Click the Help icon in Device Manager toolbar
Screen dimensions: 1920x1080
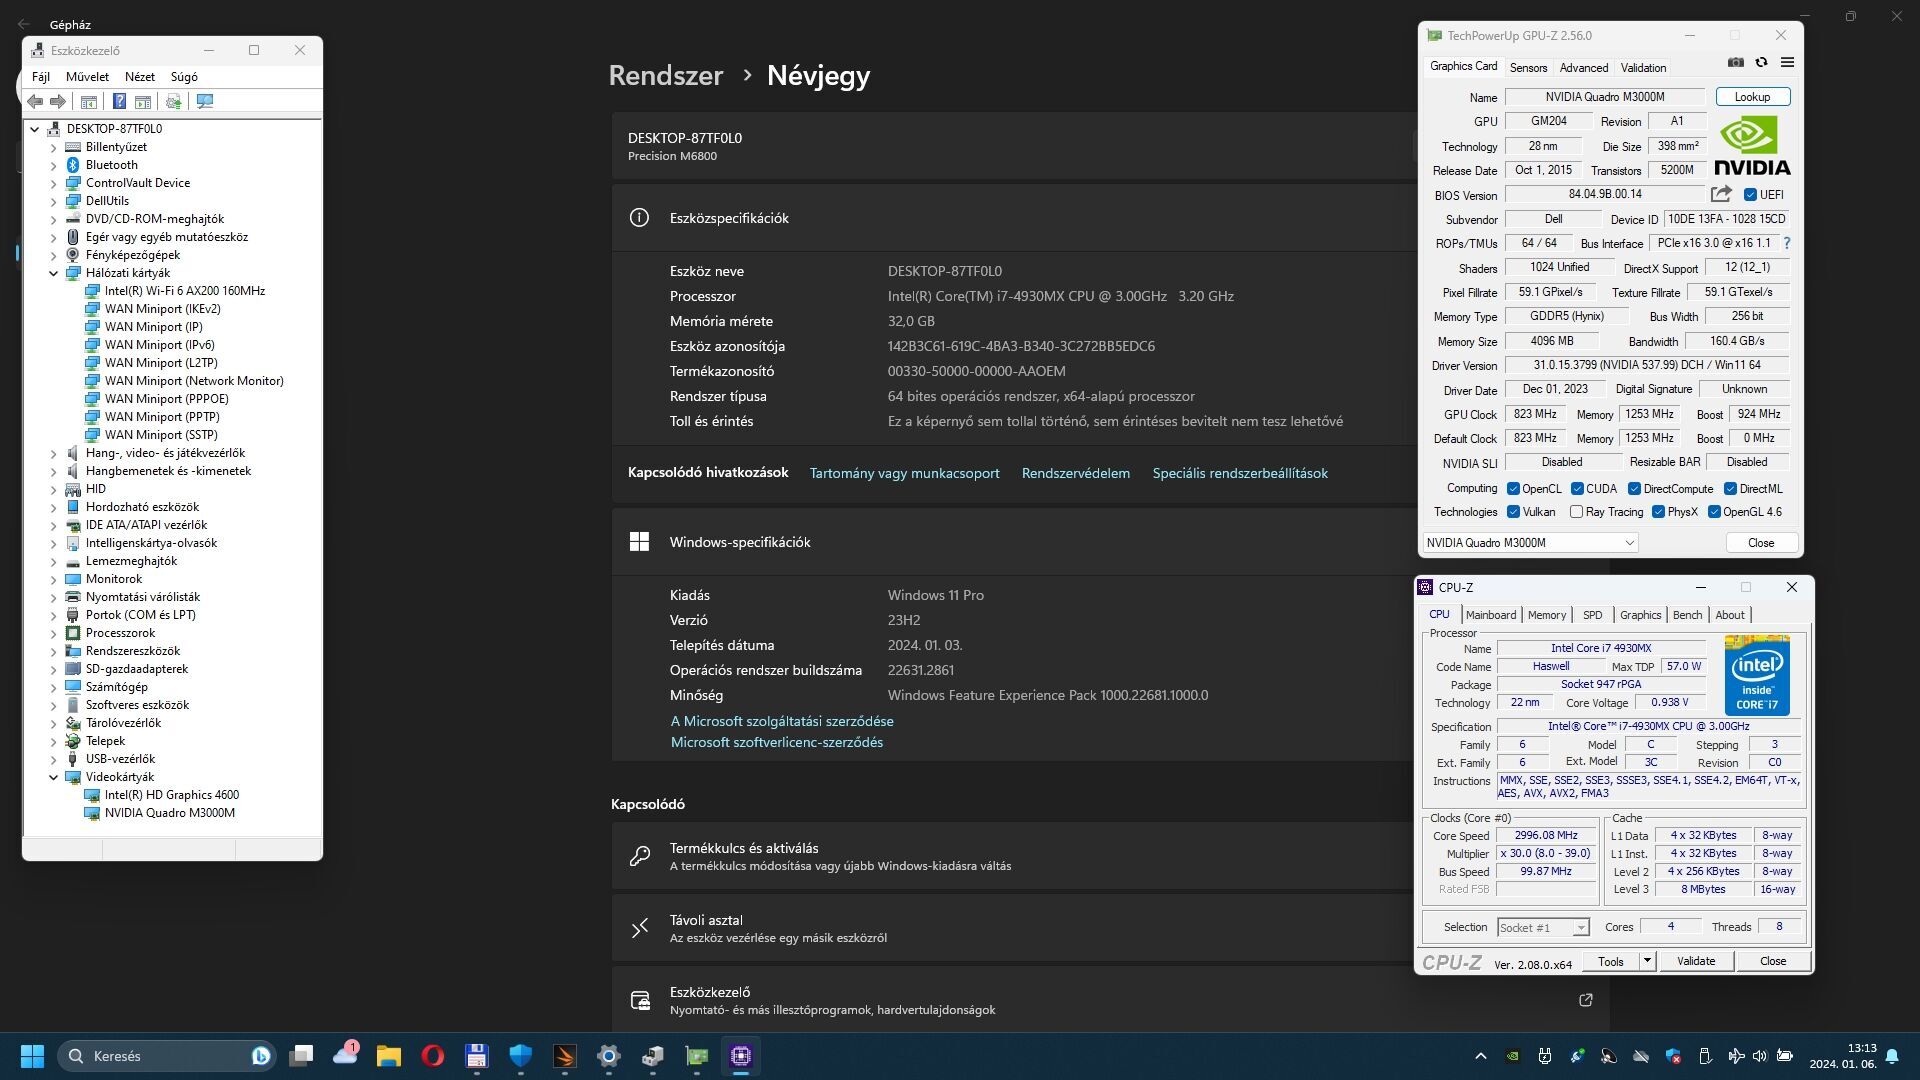click(x=119, y=101)
